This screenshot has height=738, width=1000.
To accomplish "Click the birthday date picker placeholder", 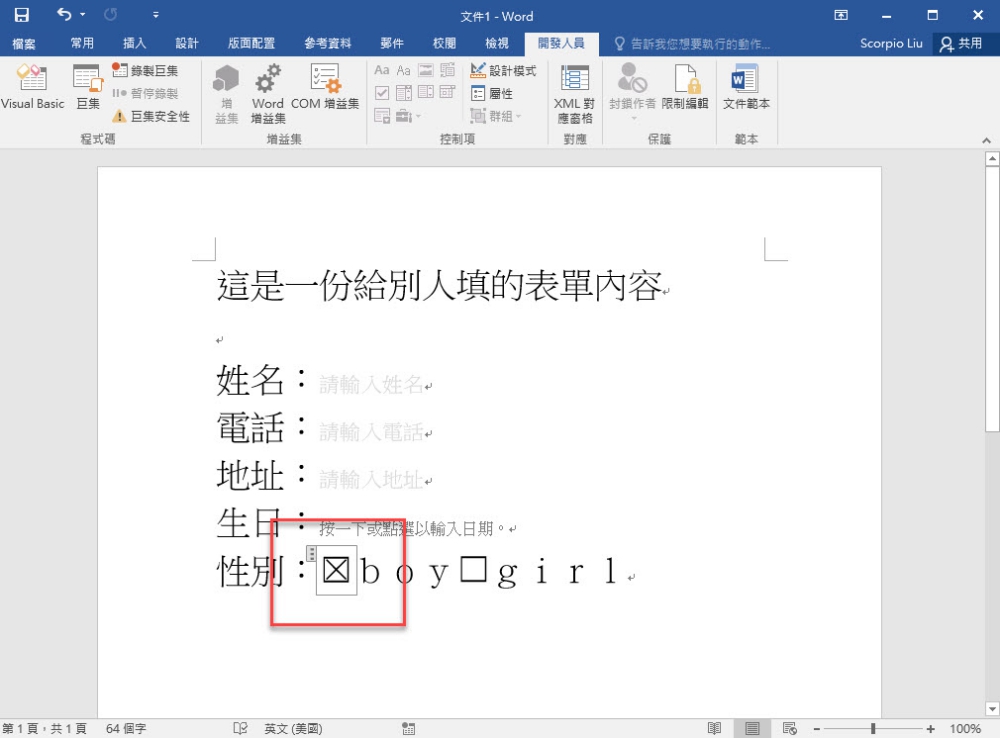I will 413,528.
